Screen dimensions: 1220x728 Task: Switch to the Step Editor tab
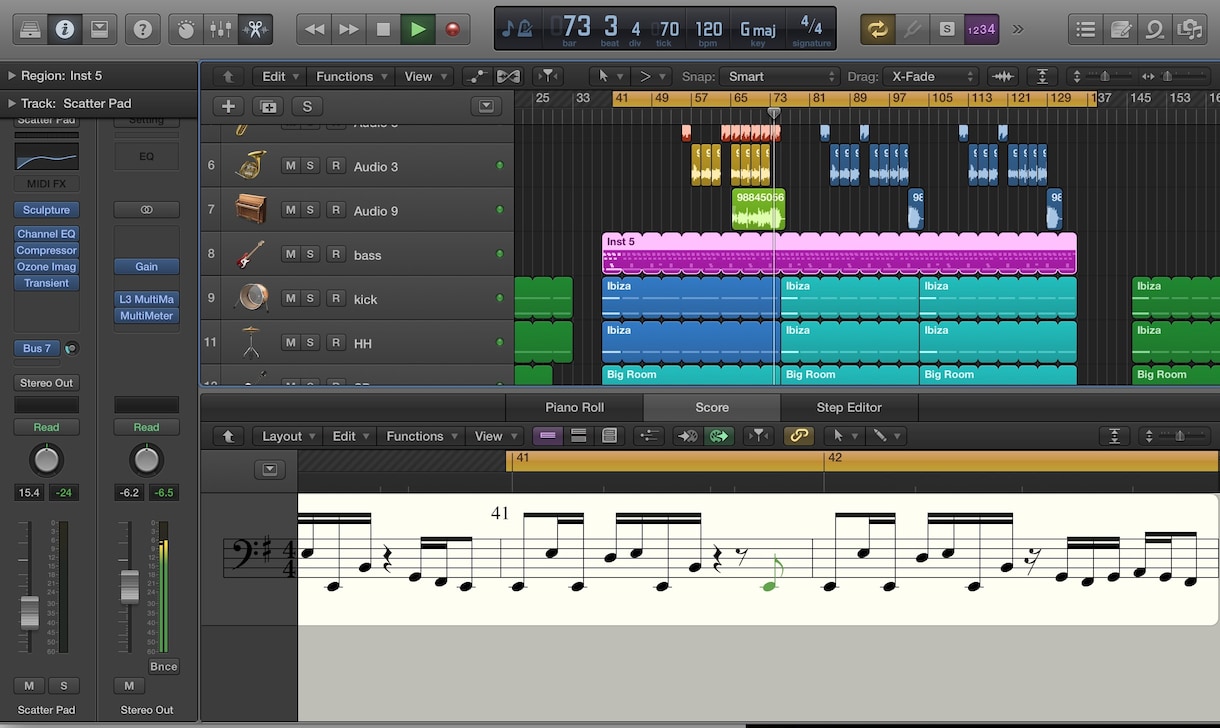[848, 407]
